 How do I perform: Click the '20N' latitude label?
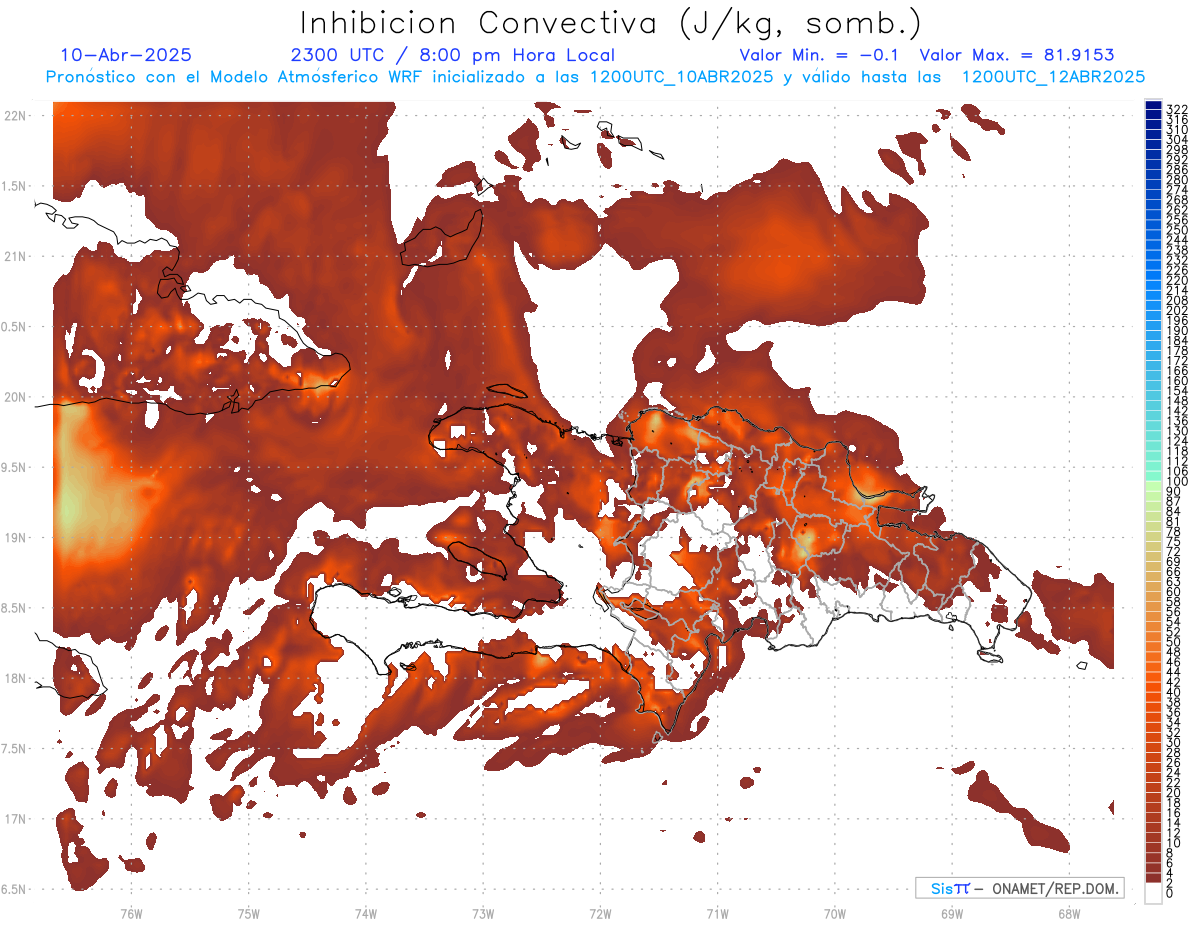16,397
